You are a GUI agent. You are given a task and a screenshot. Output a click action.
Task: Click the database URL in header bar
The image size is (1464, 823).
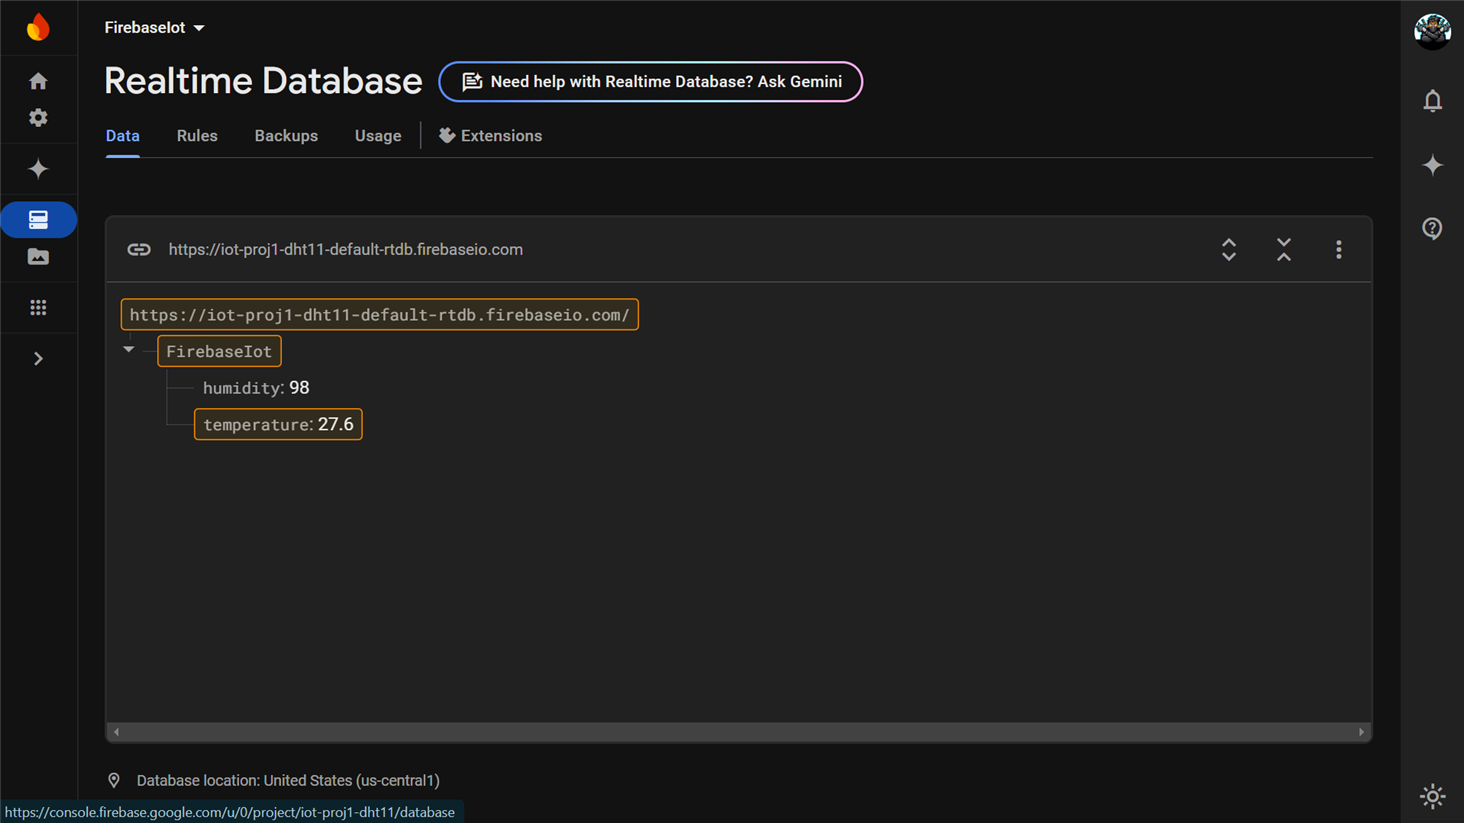[x=346, y=250]
